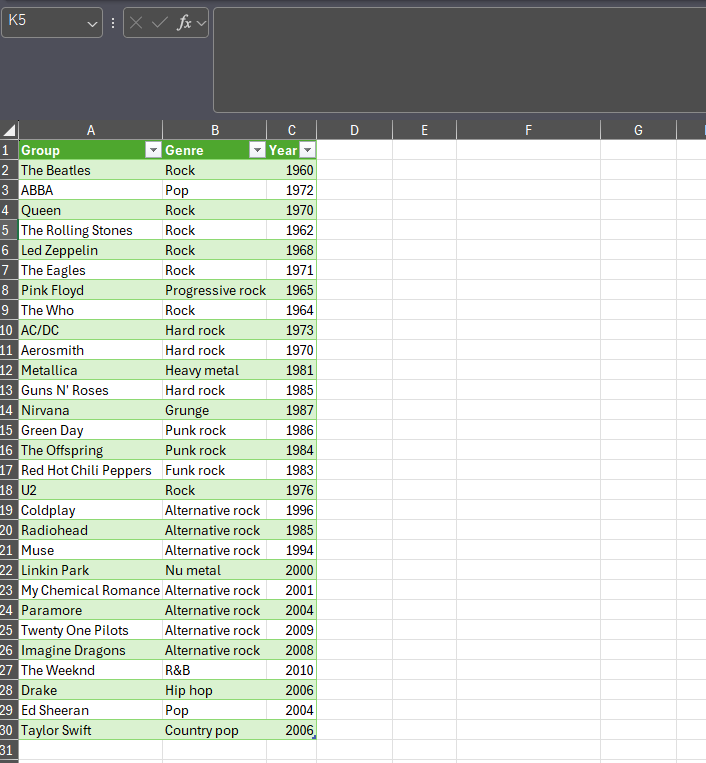Select column C header
This screenshot has height=763, width=706.
click(291, 130)
